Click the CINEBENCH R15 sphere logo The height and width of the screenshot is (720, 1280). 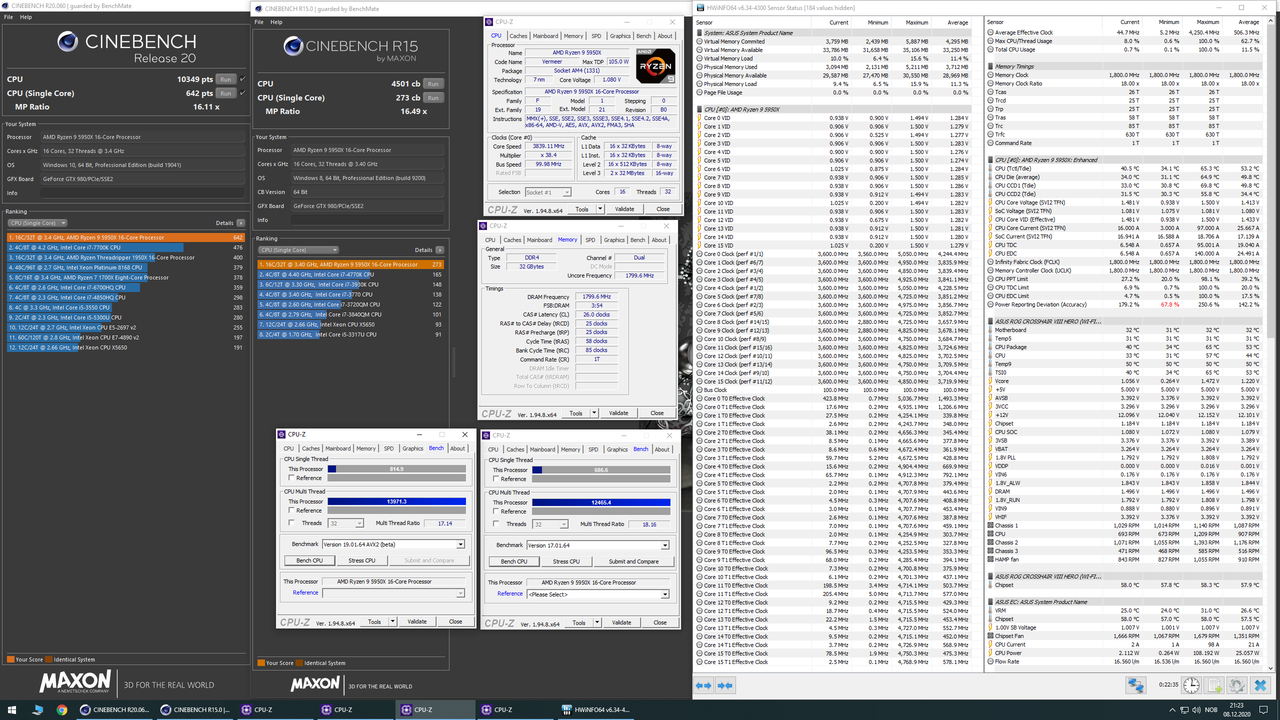[x=294, y=46]
